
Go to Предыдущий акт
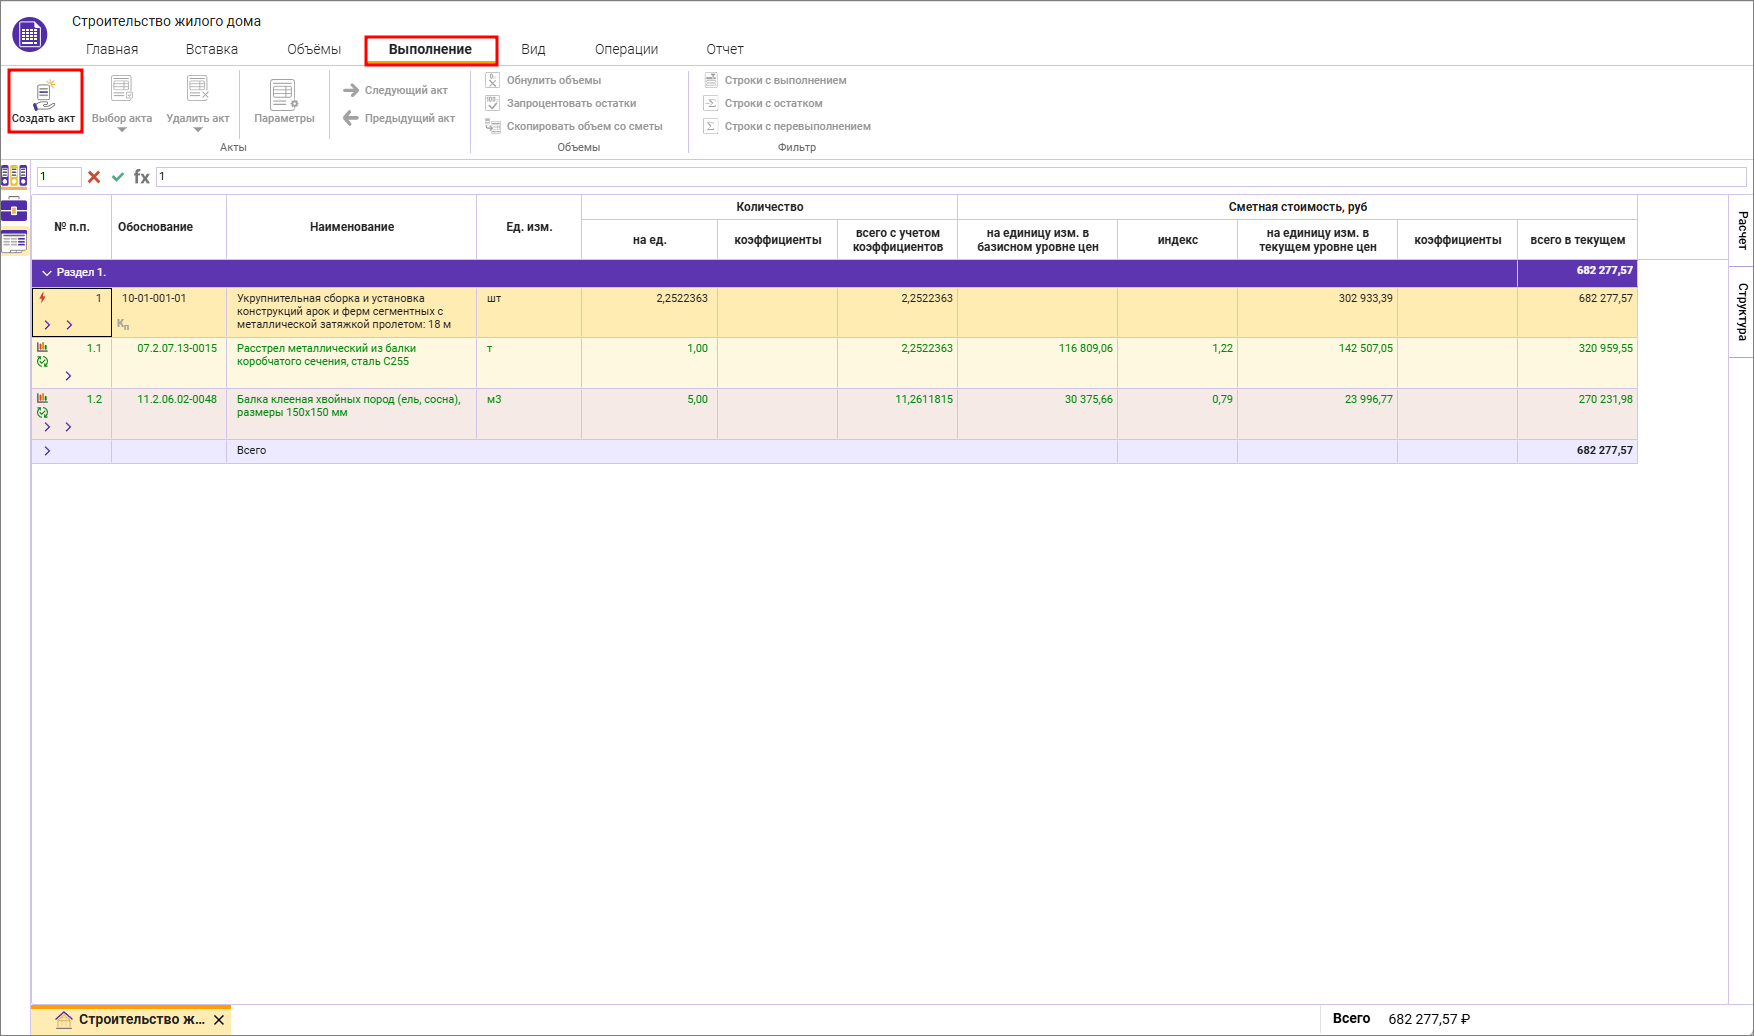399,118
